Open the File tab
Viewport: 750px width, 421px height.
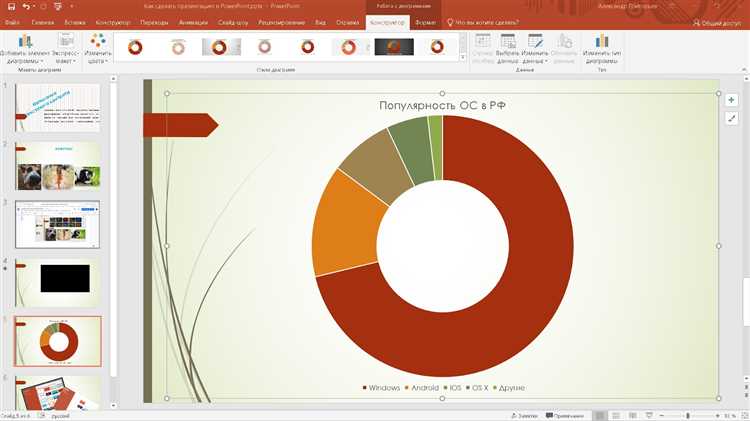pos(12,22)
